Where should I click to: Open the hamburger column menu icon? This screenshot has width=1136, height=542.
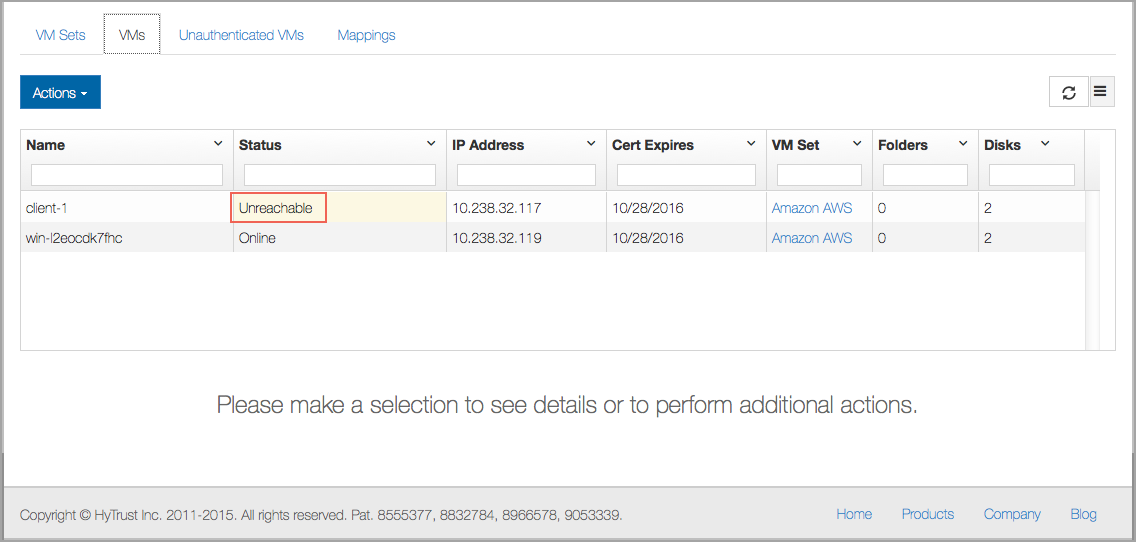(x=1101, y=92)
